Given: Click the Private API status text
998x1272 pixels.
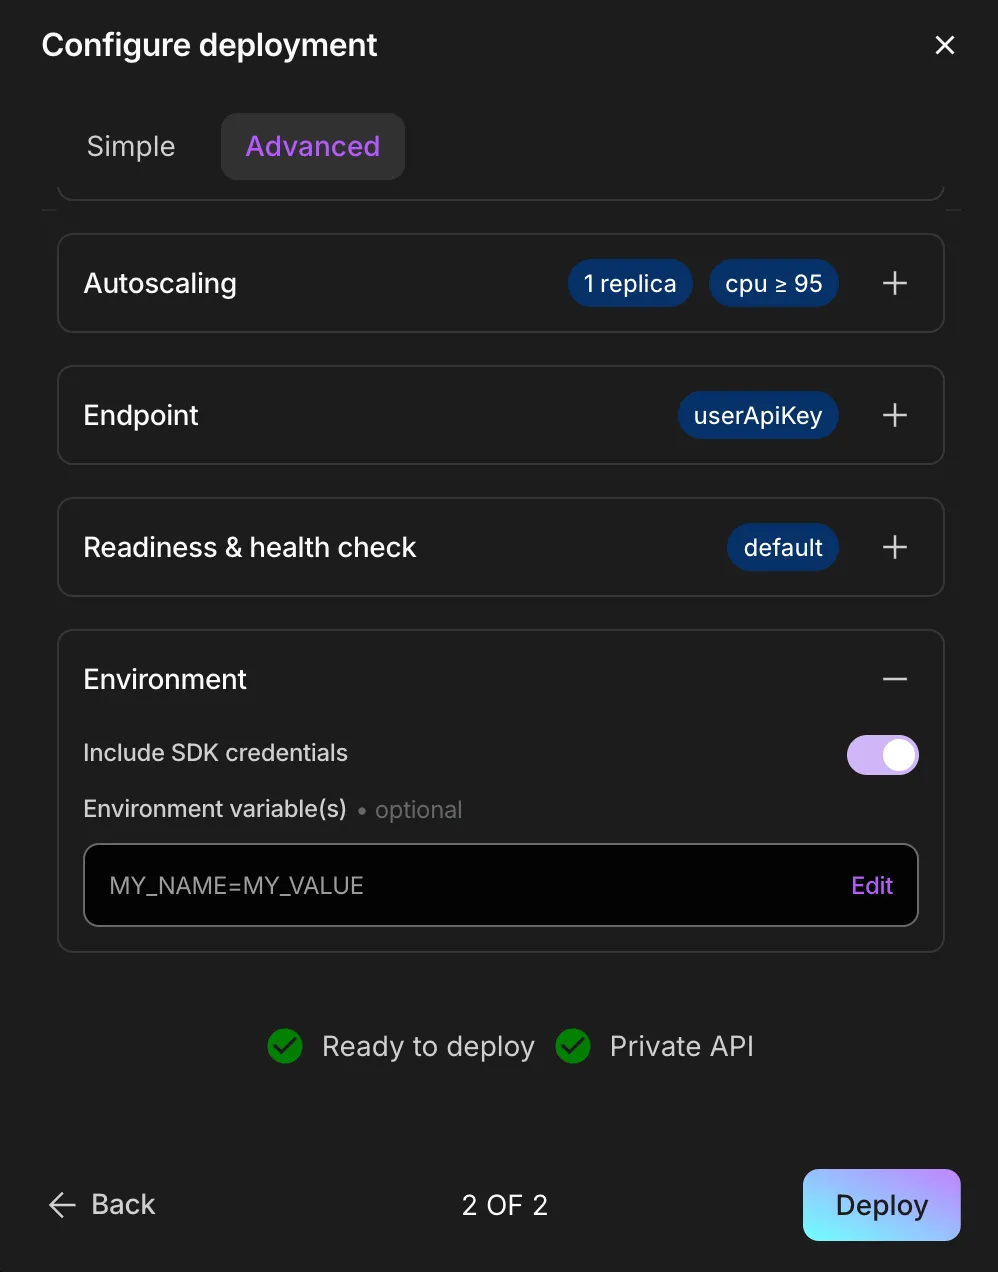Looking at the screenshot, I should (x=682, y=1046).
